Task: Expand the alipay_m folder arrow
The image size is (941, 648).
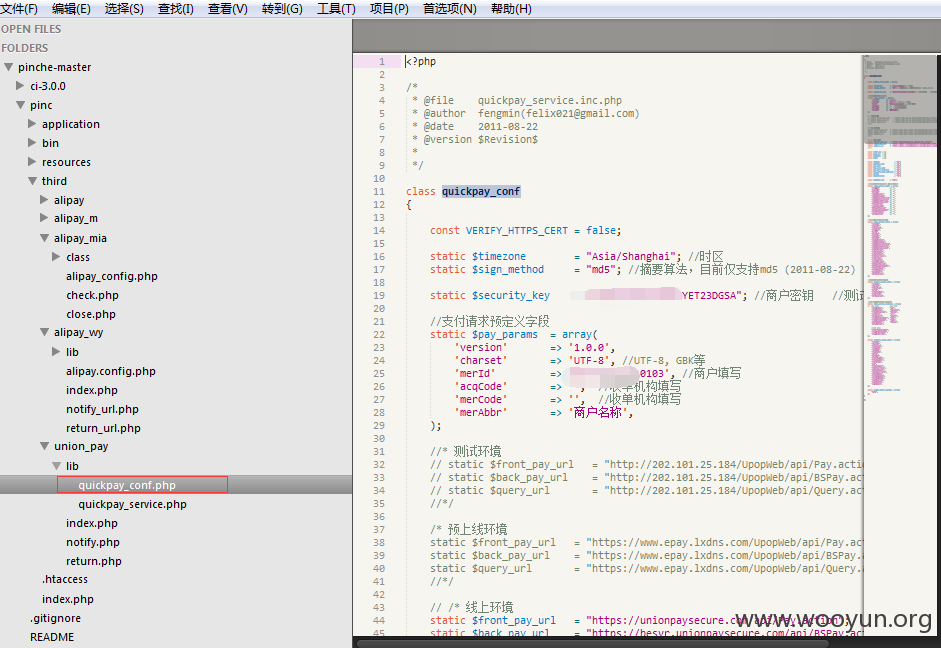Action: (x=44, y=218)
